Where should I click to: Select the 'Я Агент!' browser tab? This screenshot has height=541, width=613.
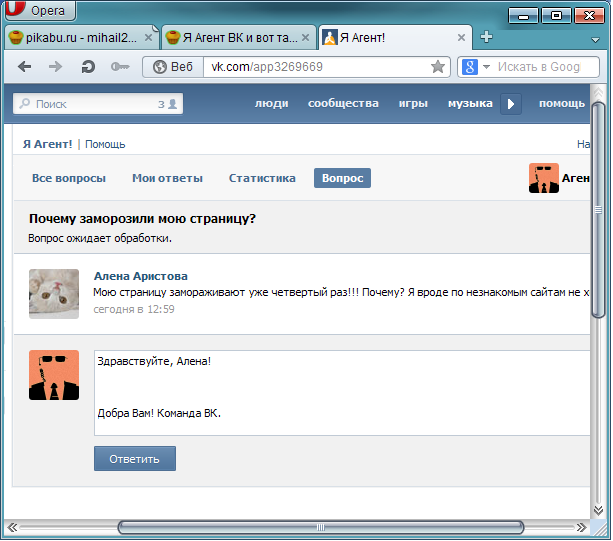[395, 38]
